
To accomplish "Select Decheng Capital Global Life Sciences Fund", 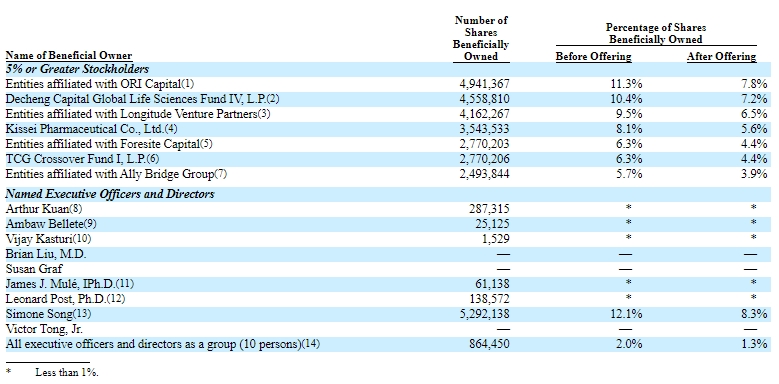I will 136,99.
